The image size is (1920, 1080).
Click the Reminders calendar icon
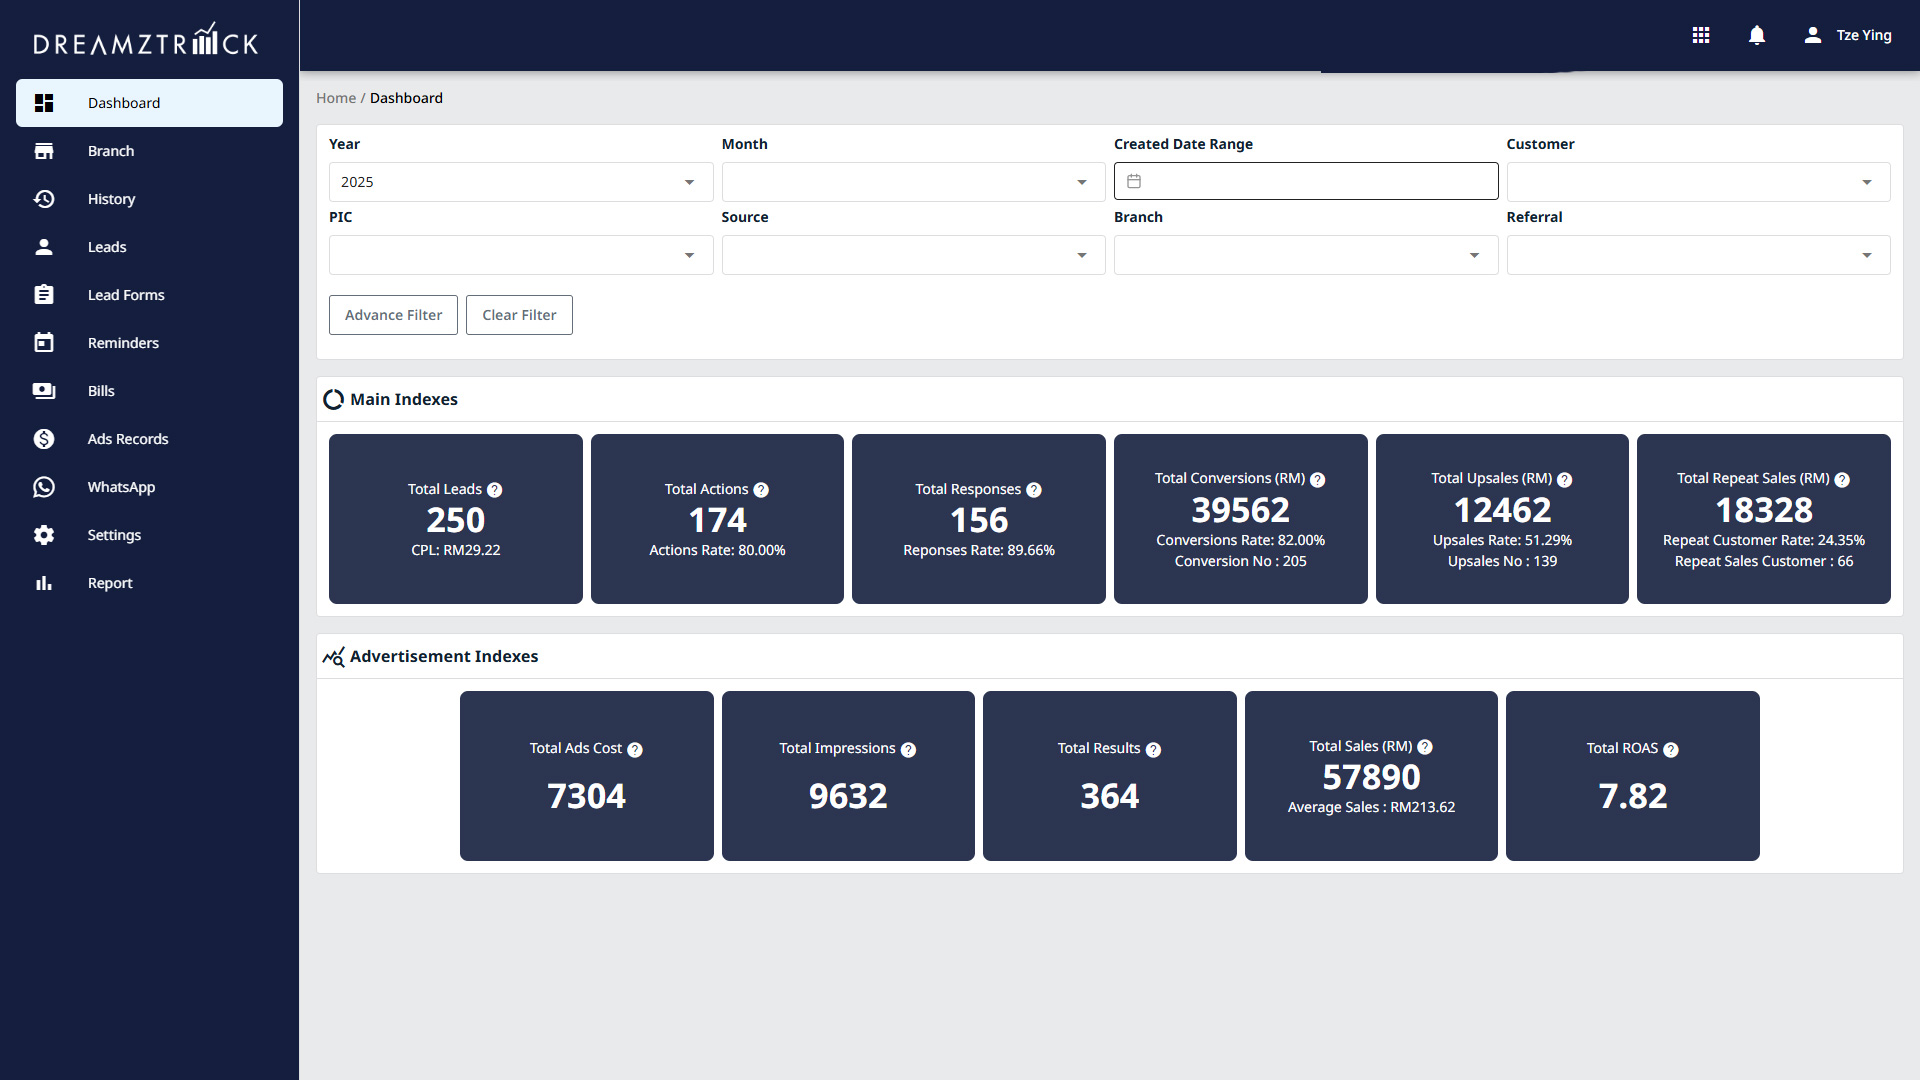pyautogui.click(x=44, y=343)
